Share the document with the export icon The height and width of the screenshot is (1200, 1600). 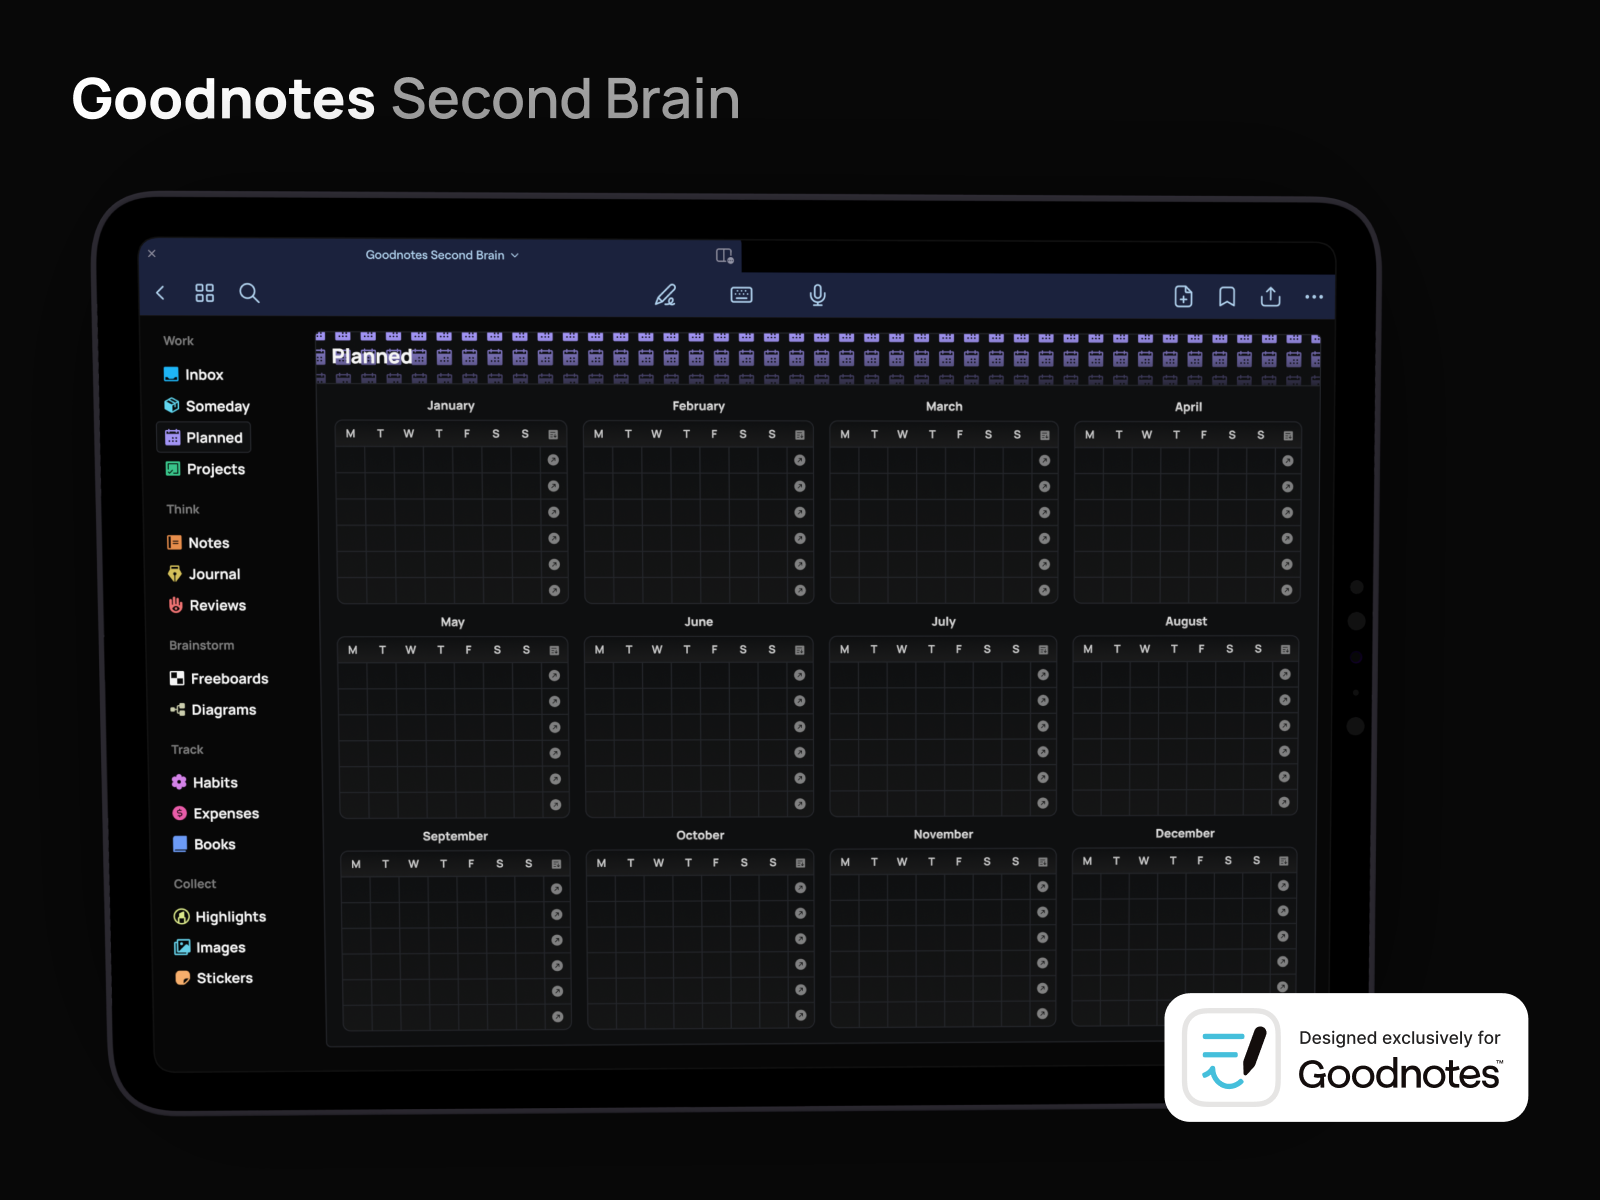click(x=1271, y=296)
